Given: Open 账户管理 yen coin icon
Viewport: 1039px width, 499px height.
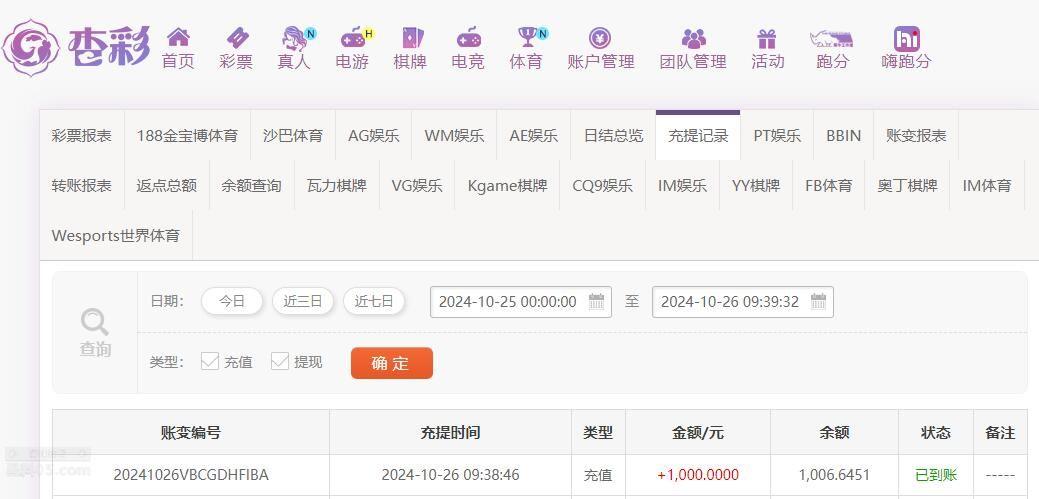Looking at the screenshot, I should [x=600, y=38].
